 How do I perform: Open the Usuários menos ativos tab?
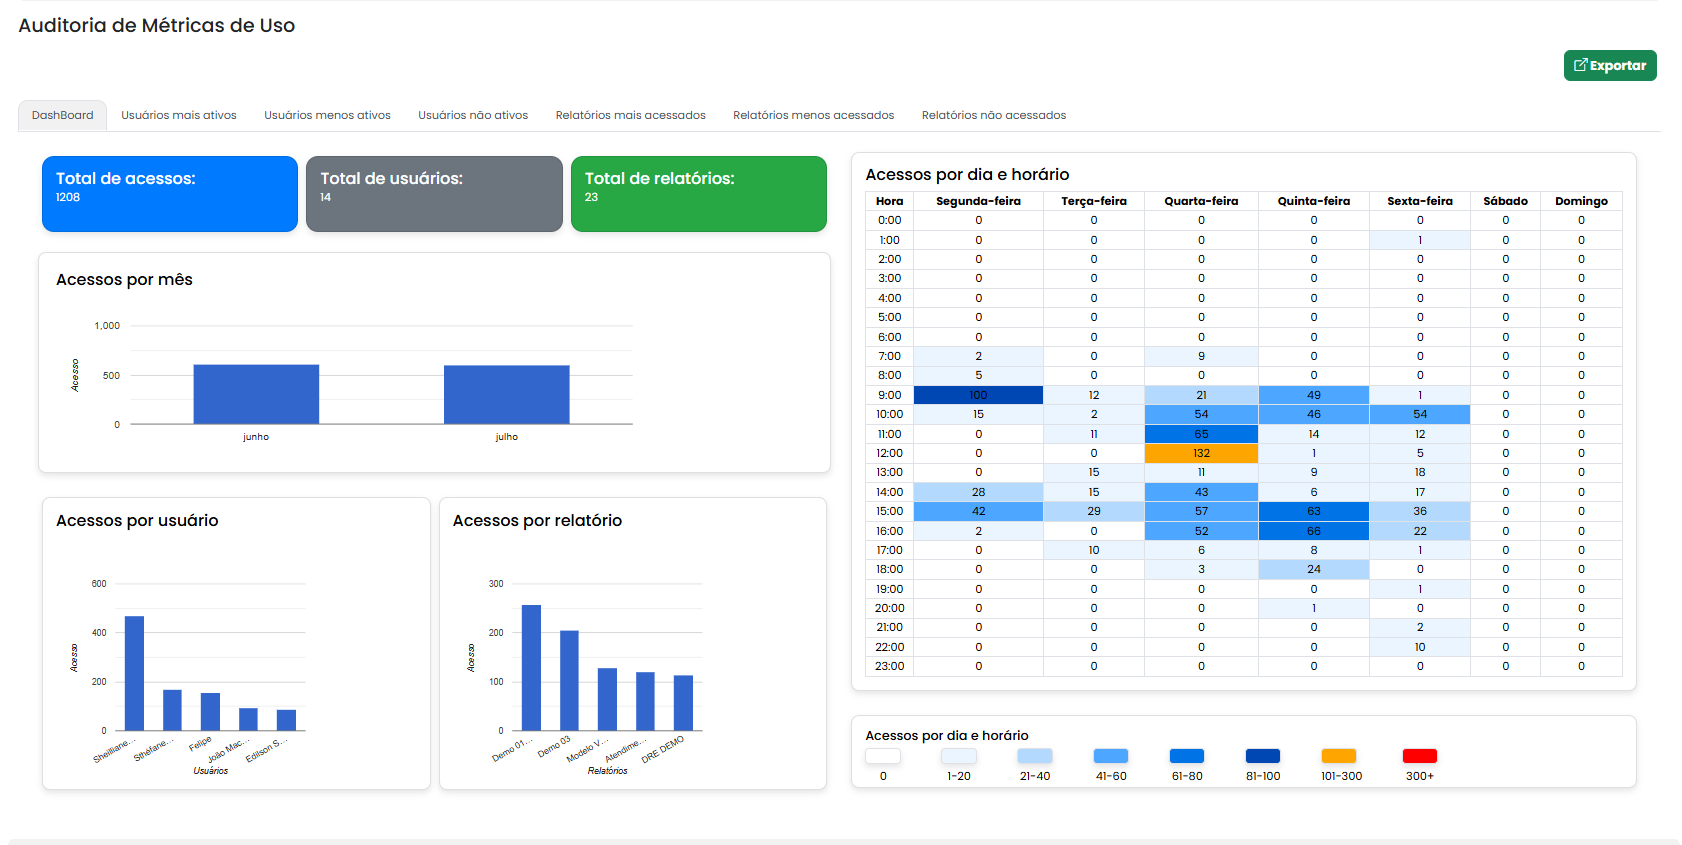[x=327, y=115]
